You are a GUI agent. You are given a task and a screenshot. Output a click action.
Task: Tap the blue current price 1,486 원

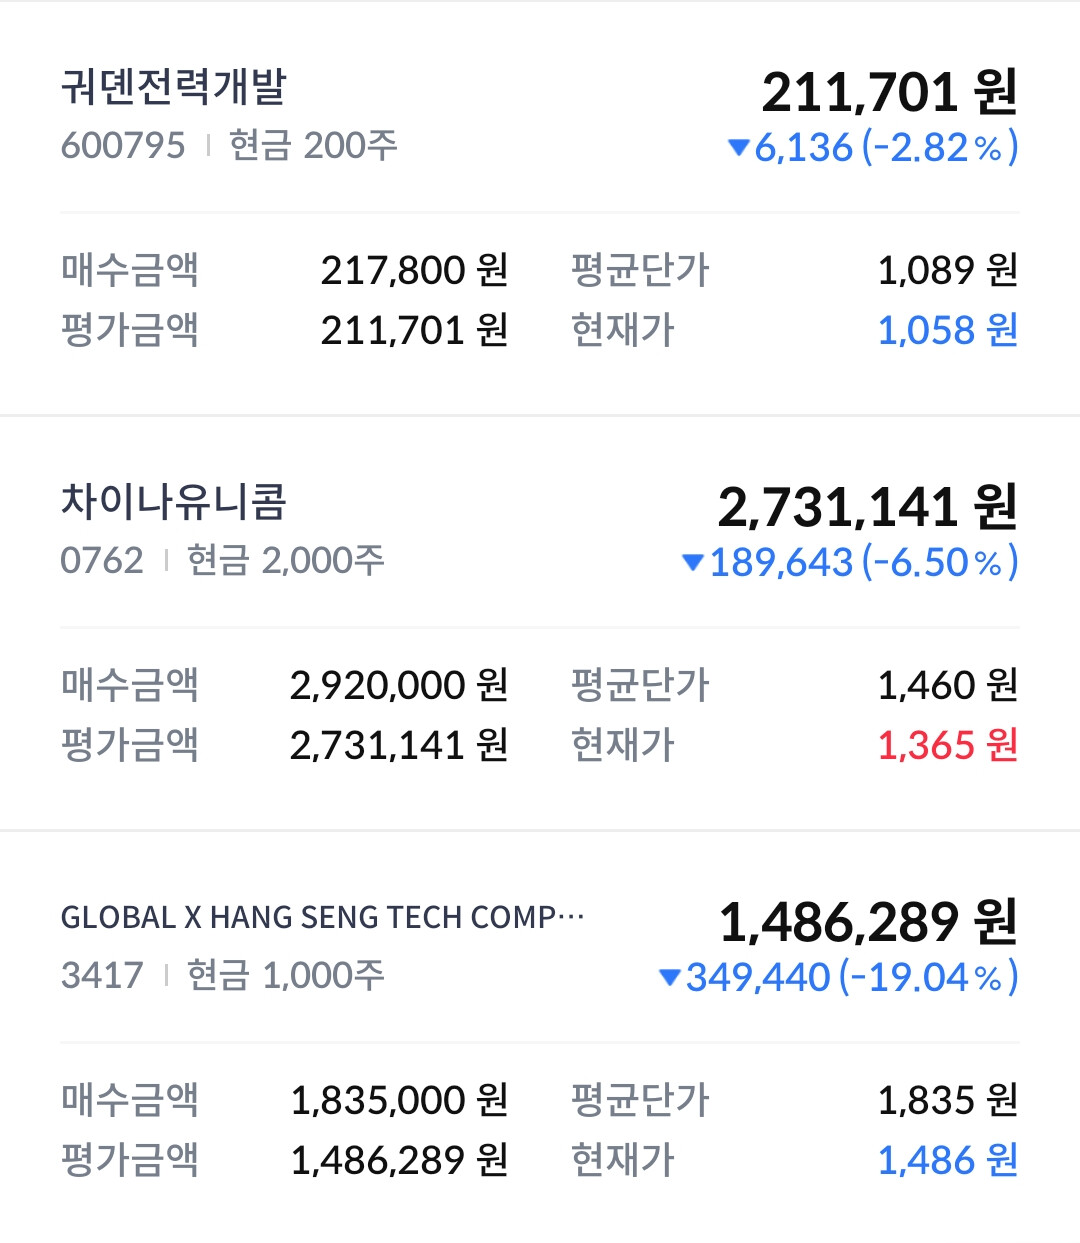[x=947, y=1161]
